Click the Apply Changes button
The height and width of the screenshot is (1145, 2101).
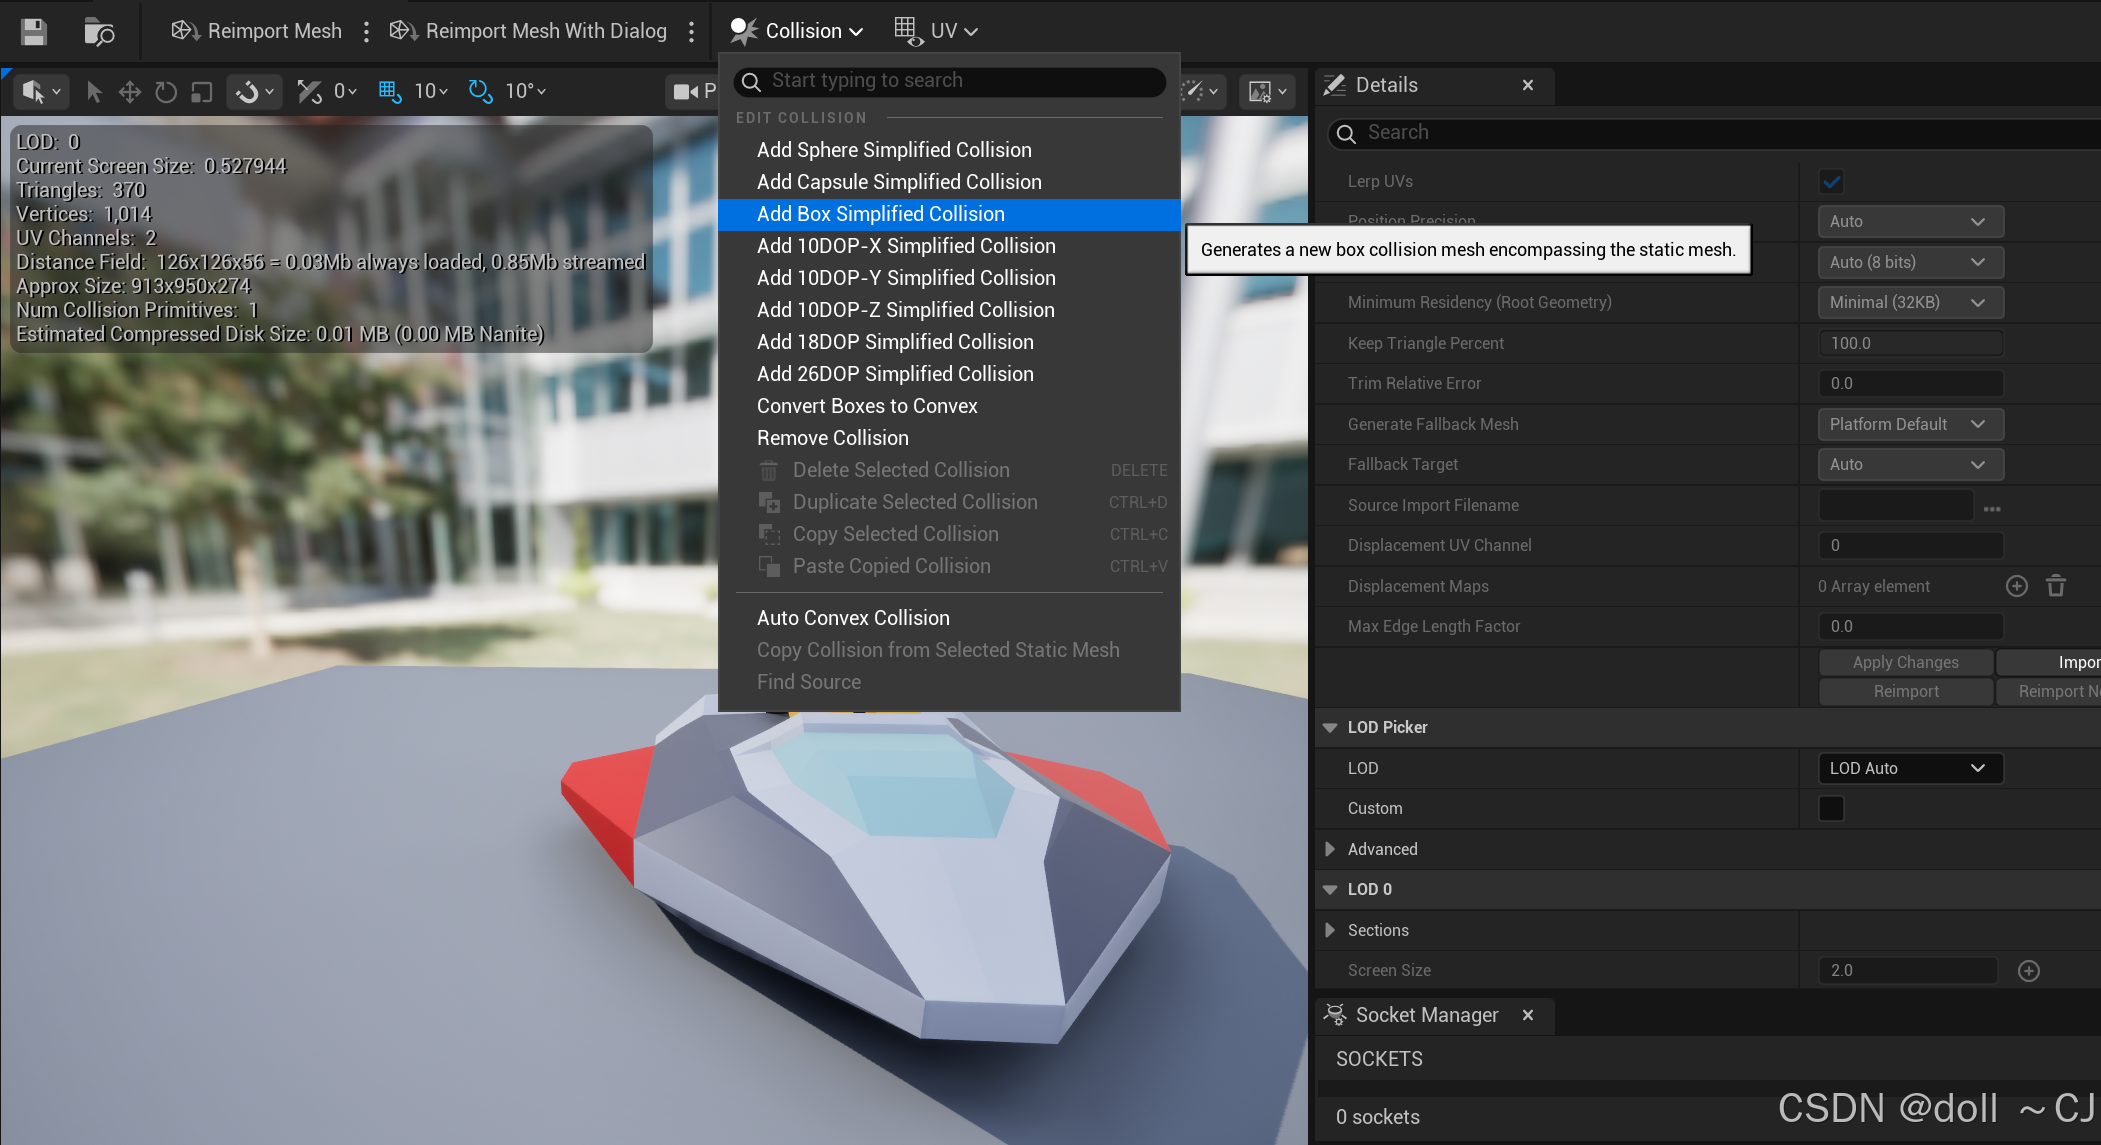1905,662
